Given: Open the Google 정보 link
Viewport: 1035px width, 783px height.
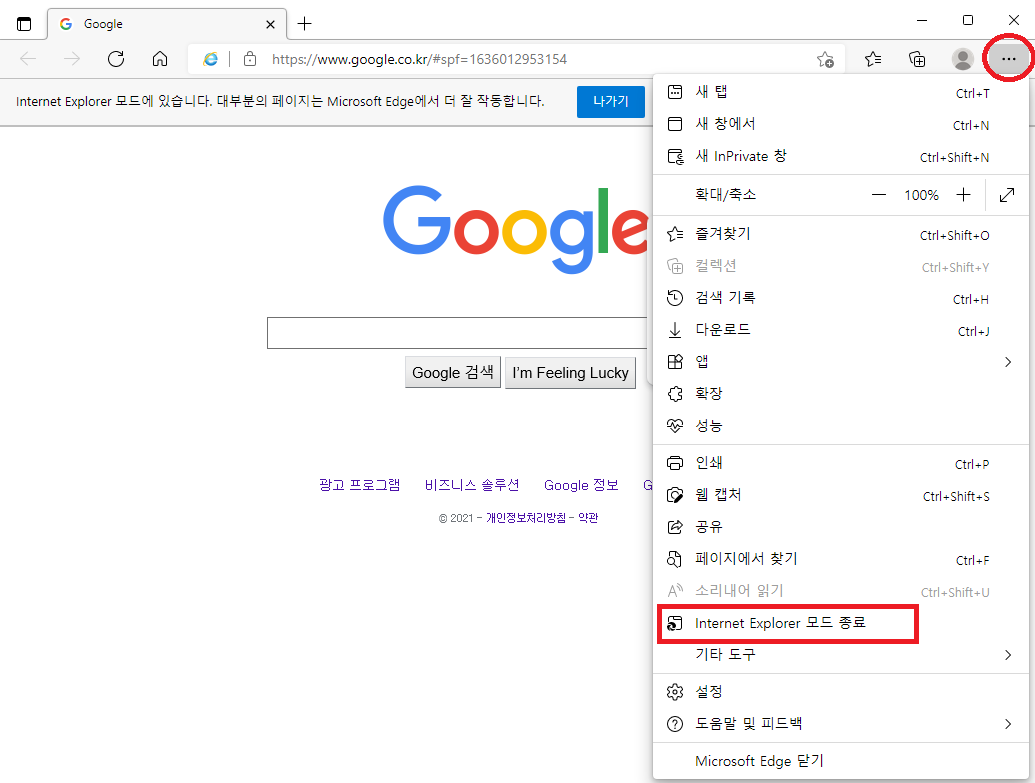Looking at the screenshot, I should [x=581, y=485].
